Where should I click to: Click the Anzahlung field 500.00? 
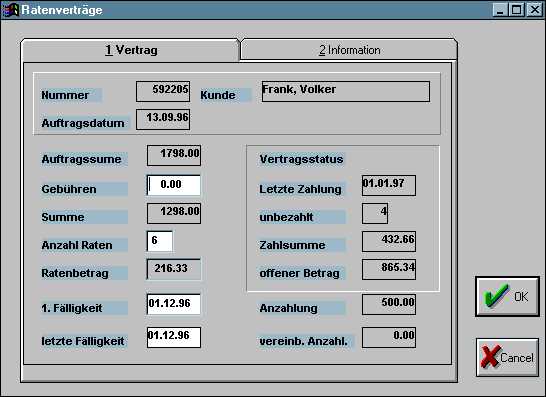[x=389, y=304]
